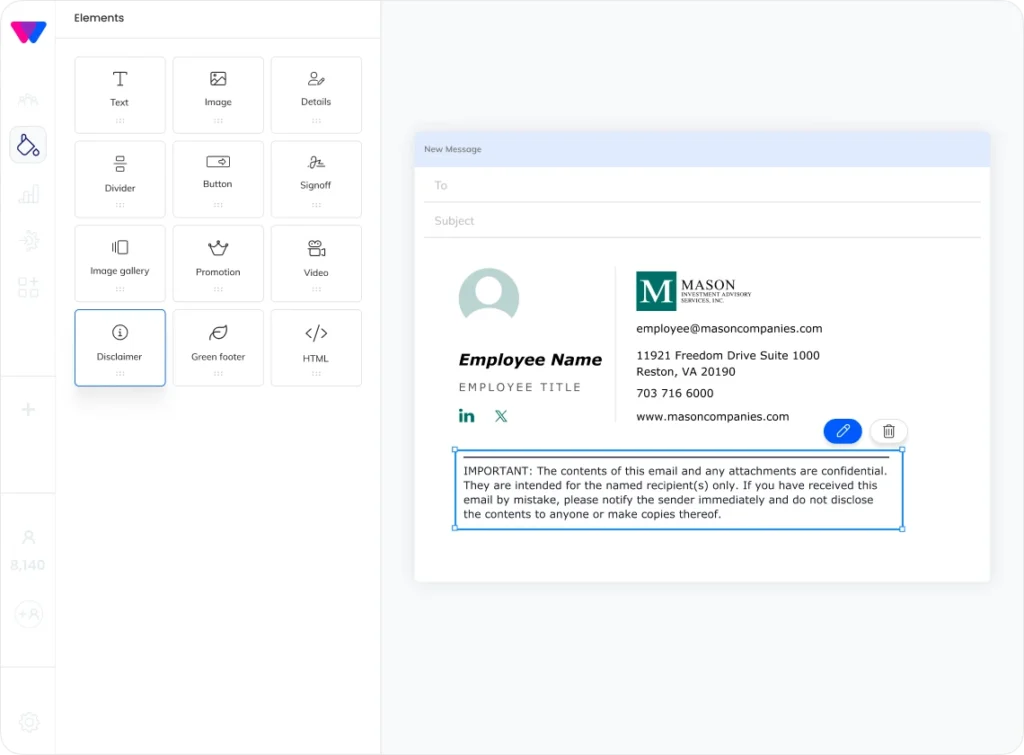Image resolution: width=1024 pixels, height=755 pixels.
Task: Select the Text element tile
Action: pos(120,94)
